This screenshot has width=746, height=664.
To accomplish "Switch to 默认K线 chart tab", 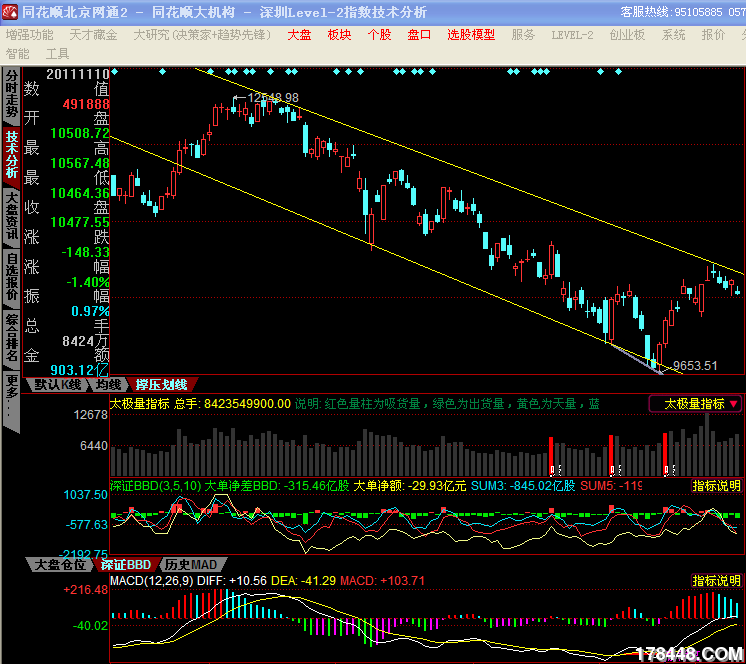I will click(x=57, y=384).
